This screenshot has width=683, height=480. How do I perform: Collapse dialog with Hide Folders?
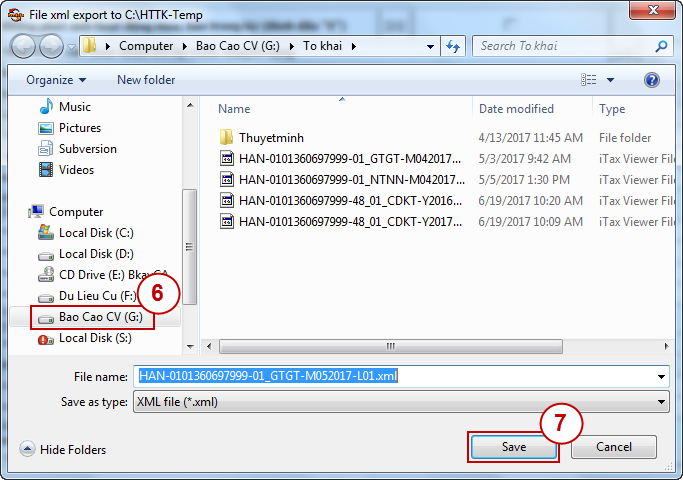click(63, 450)
